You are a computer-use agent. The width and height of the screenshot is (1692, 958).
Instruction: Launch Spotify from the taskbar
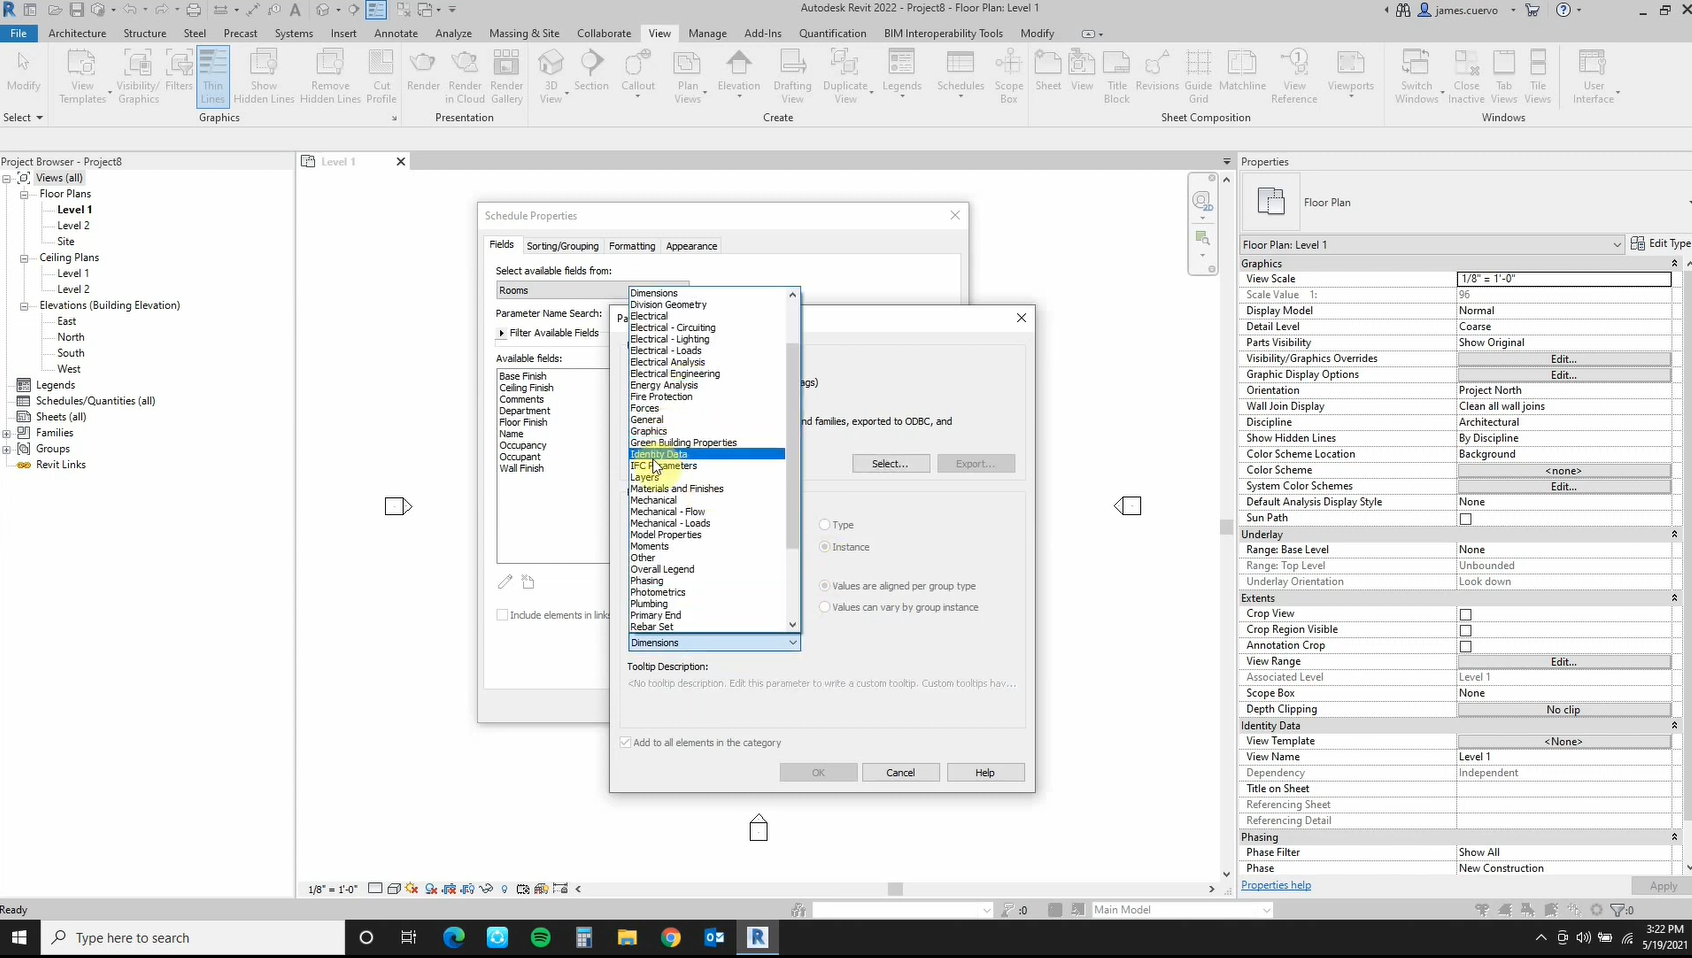click(x=540, y=938)
